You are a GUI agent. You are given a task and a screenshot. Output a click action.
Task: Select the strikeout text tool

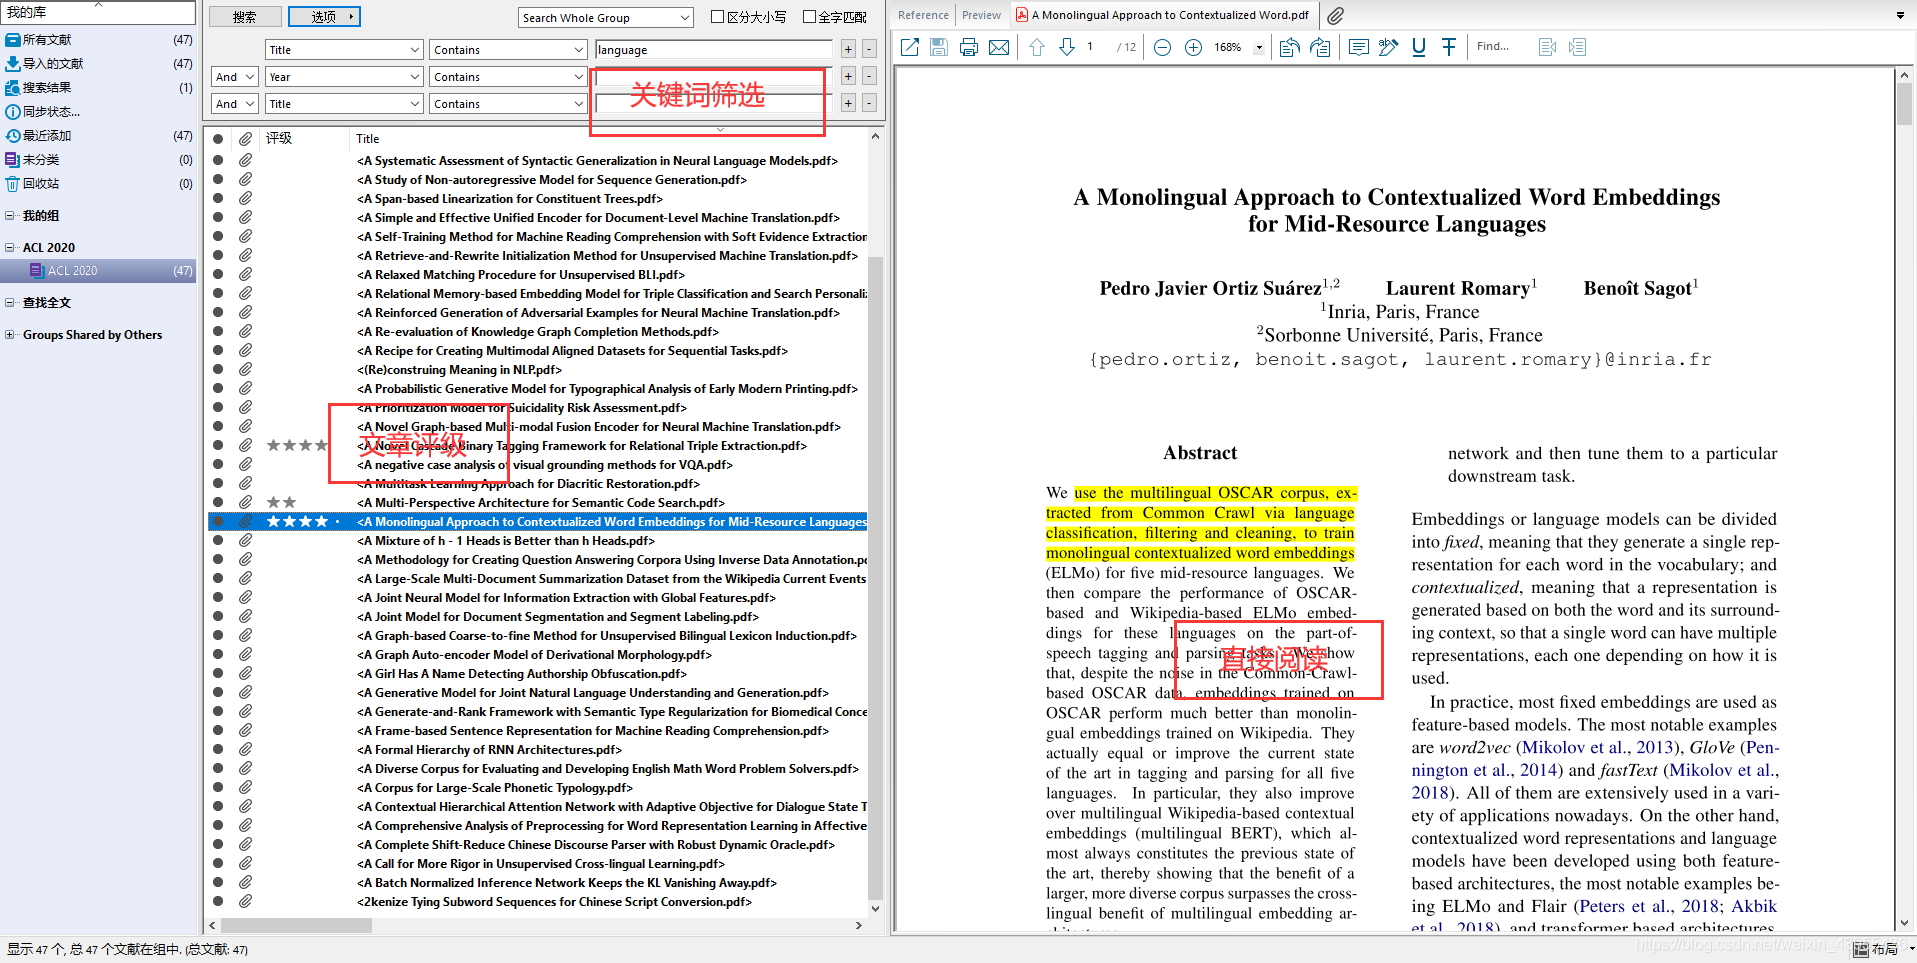click(1448, 47)
